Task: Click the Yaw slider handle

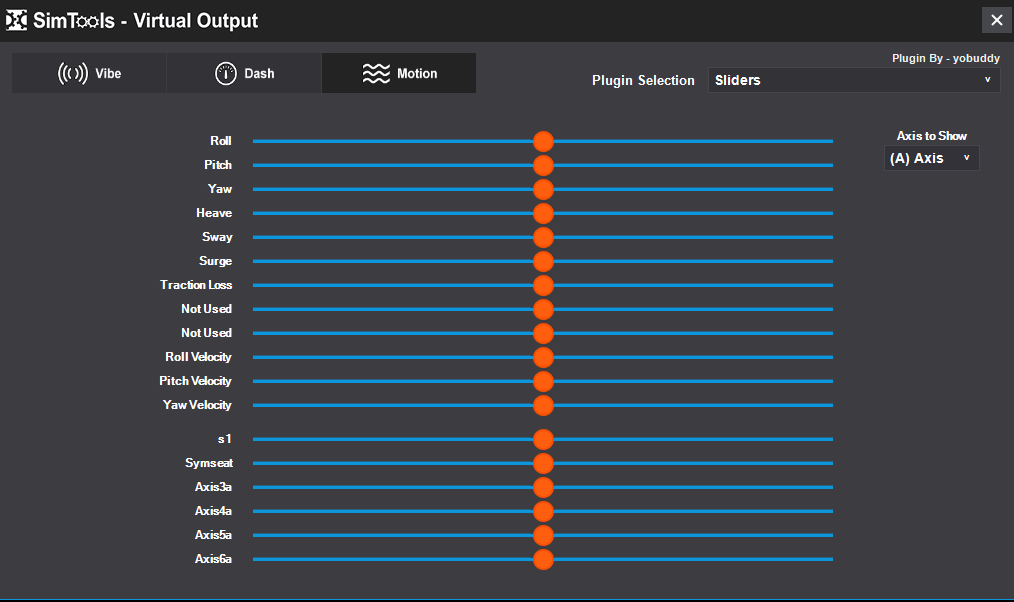Action: [x=543, y=189]
